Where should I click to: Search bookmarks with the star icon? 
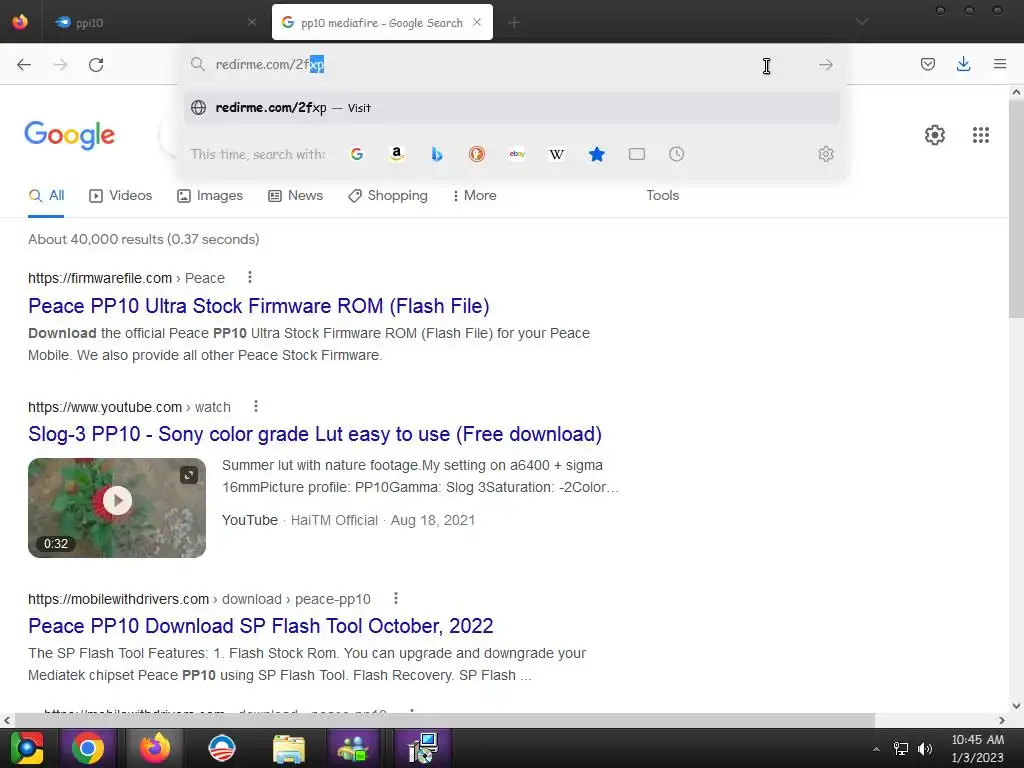click(x=596, y=154)
